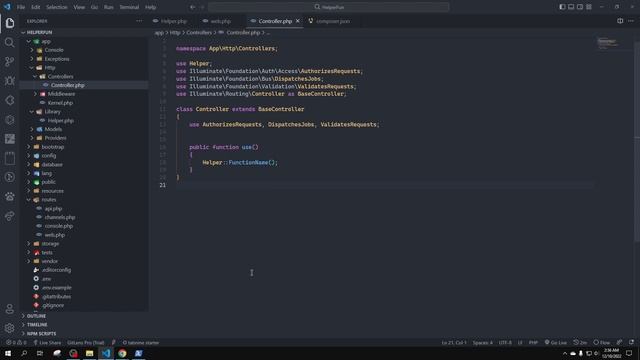This screenshot has height=360, width=640.
Task: Open Windows Start menu
Action: pyautogui.click(x=8, y=353)
